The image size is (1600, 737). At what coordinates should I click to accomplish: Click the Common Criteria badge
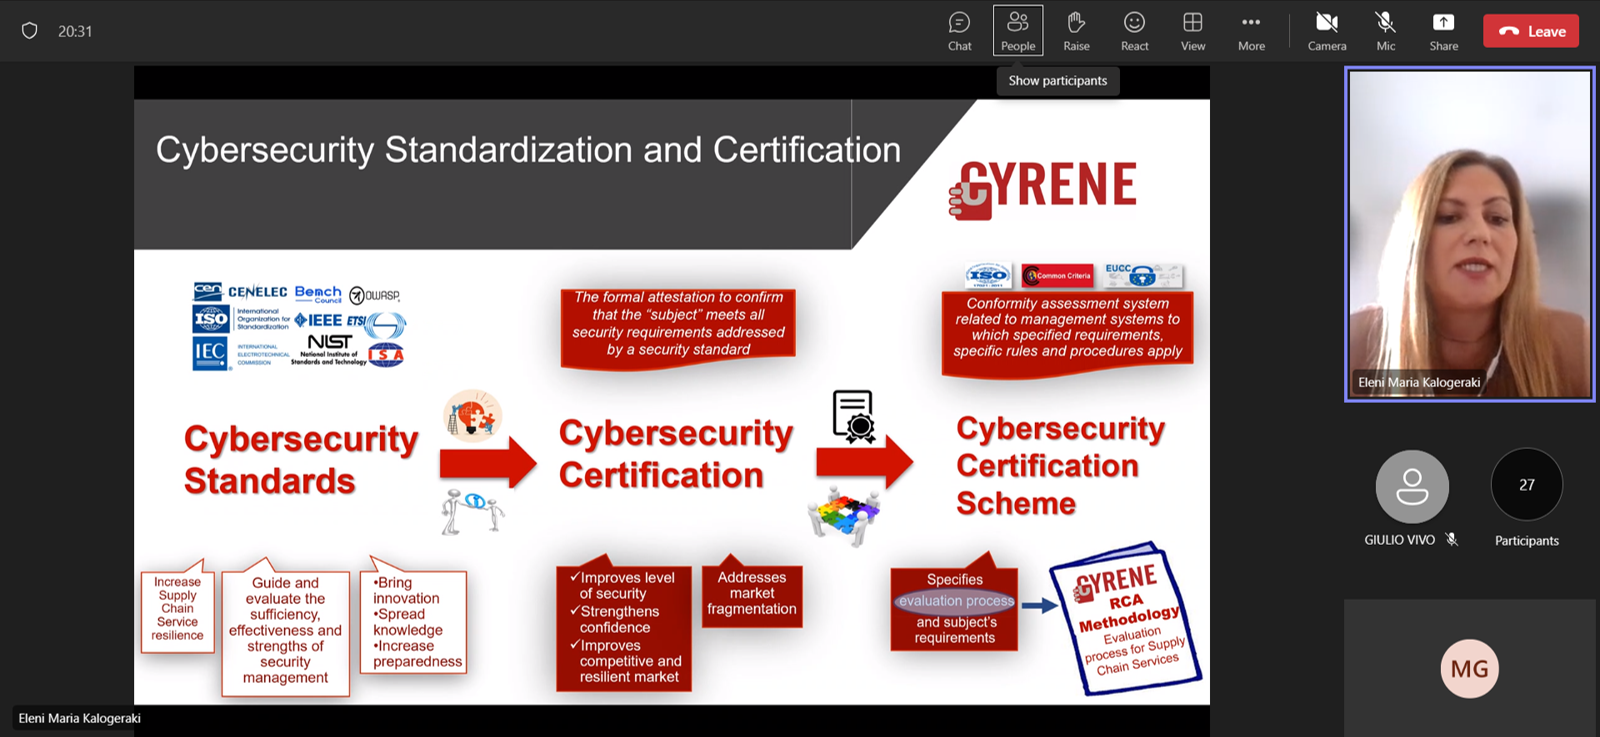(1058, 276)
